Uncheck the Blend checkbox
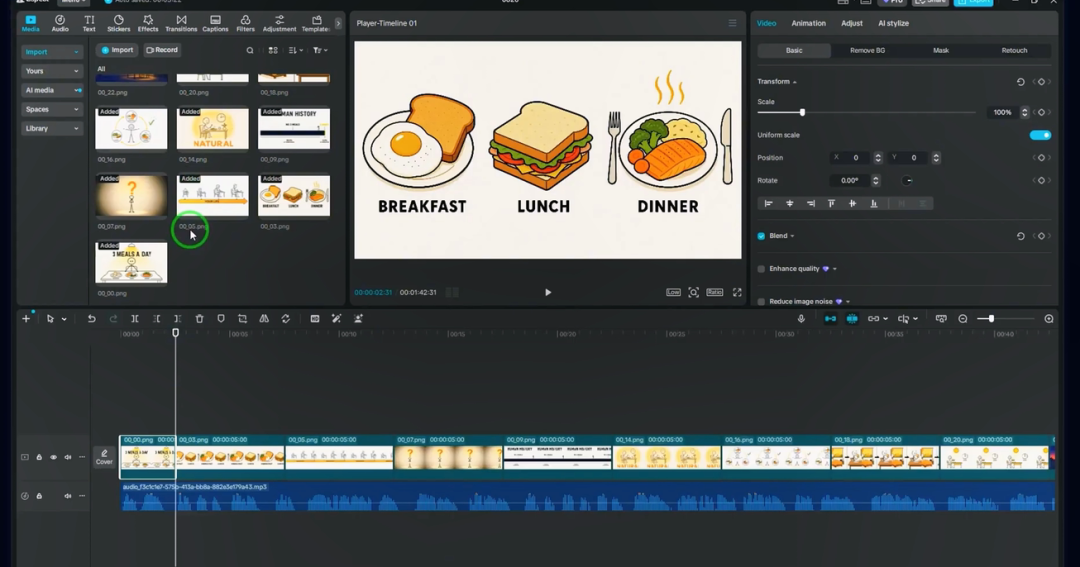 (761, 236)
